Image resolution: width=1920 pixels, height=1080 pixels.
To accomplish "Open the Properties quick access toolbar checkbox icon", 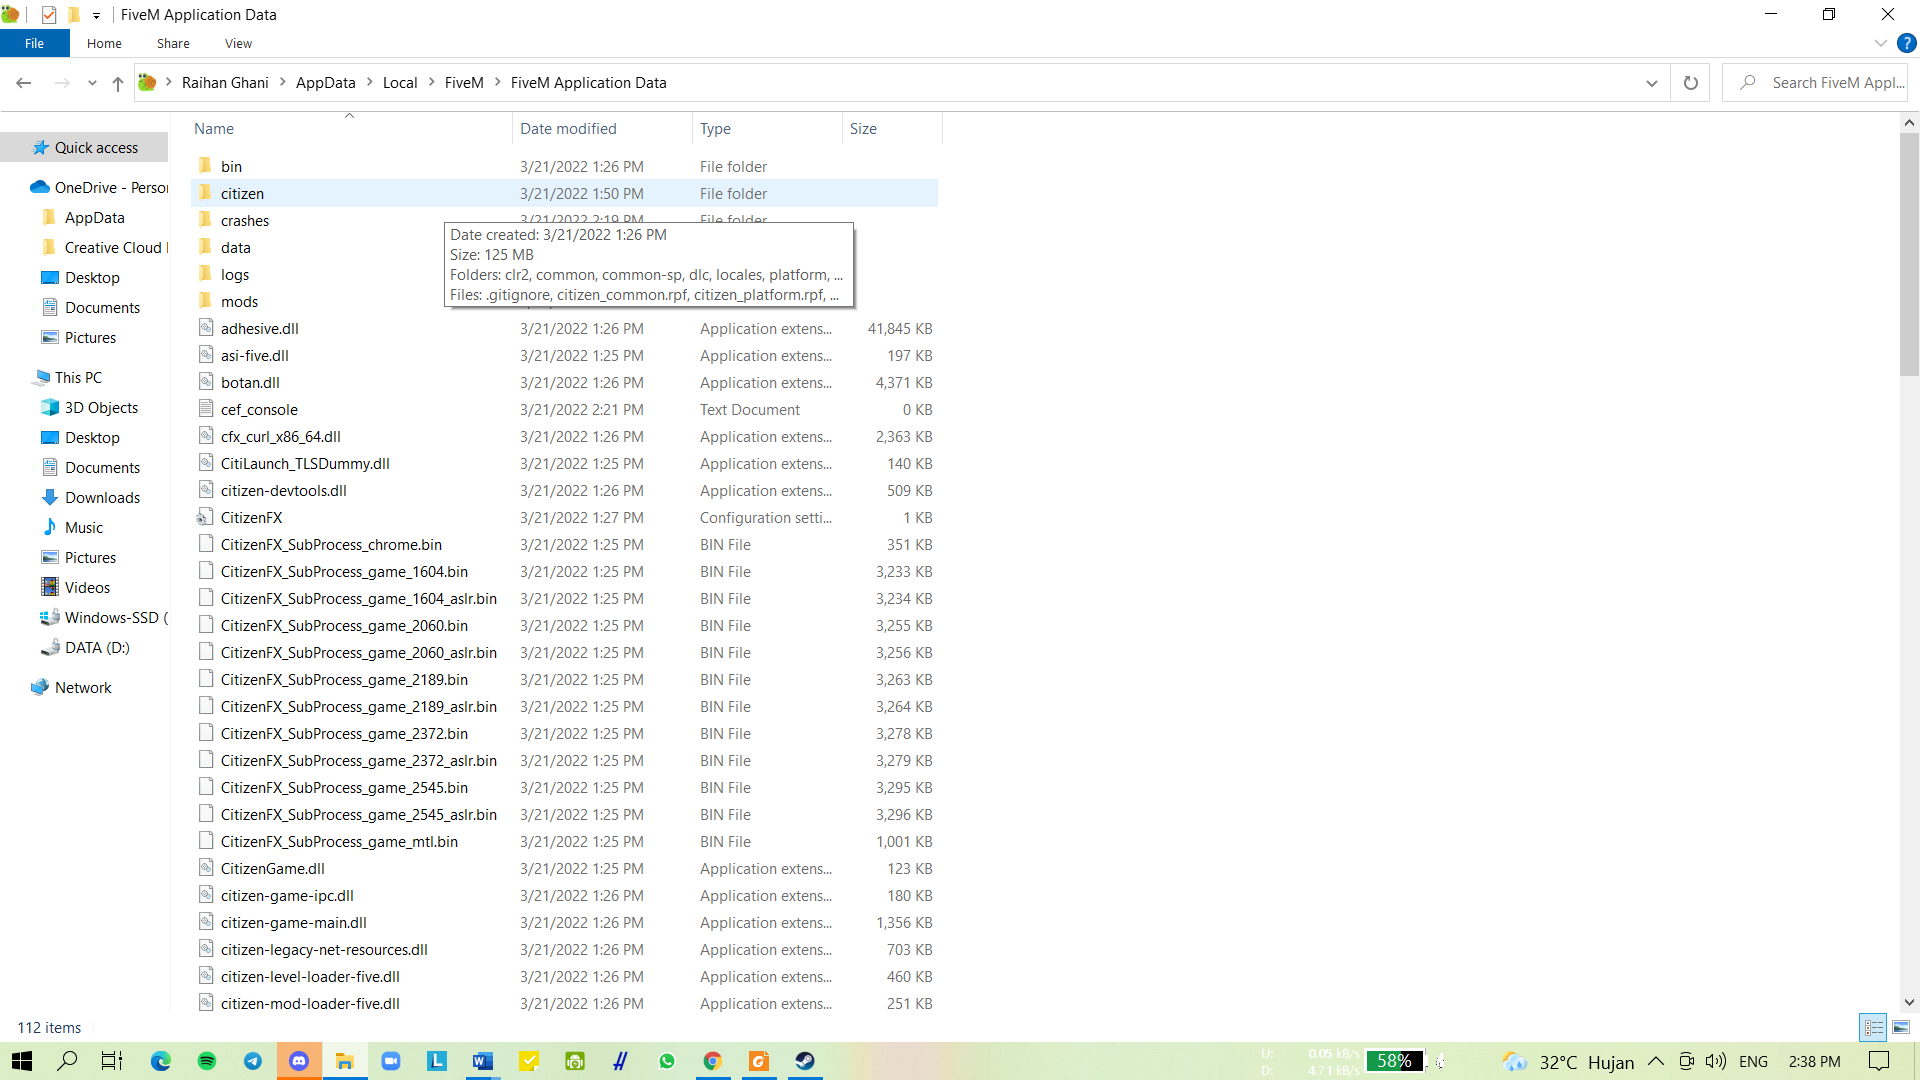I will (49, 15).
